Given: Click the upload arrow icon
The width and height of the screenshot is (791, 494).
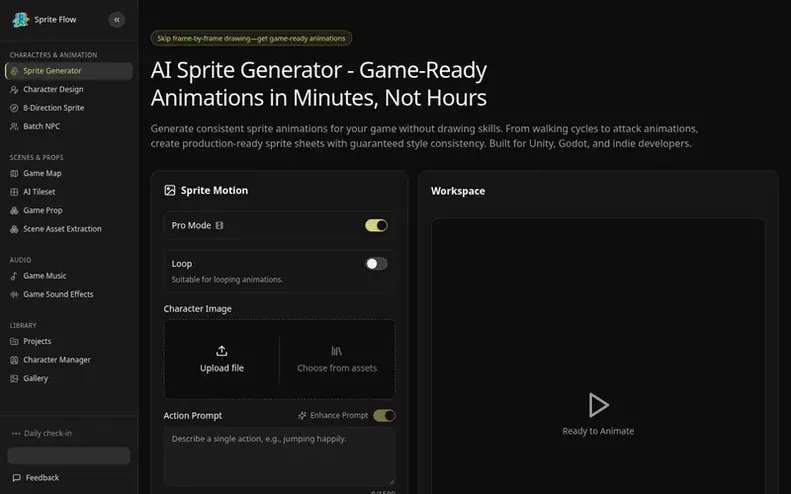Looking at the screenshot, I should click(221, 351).
